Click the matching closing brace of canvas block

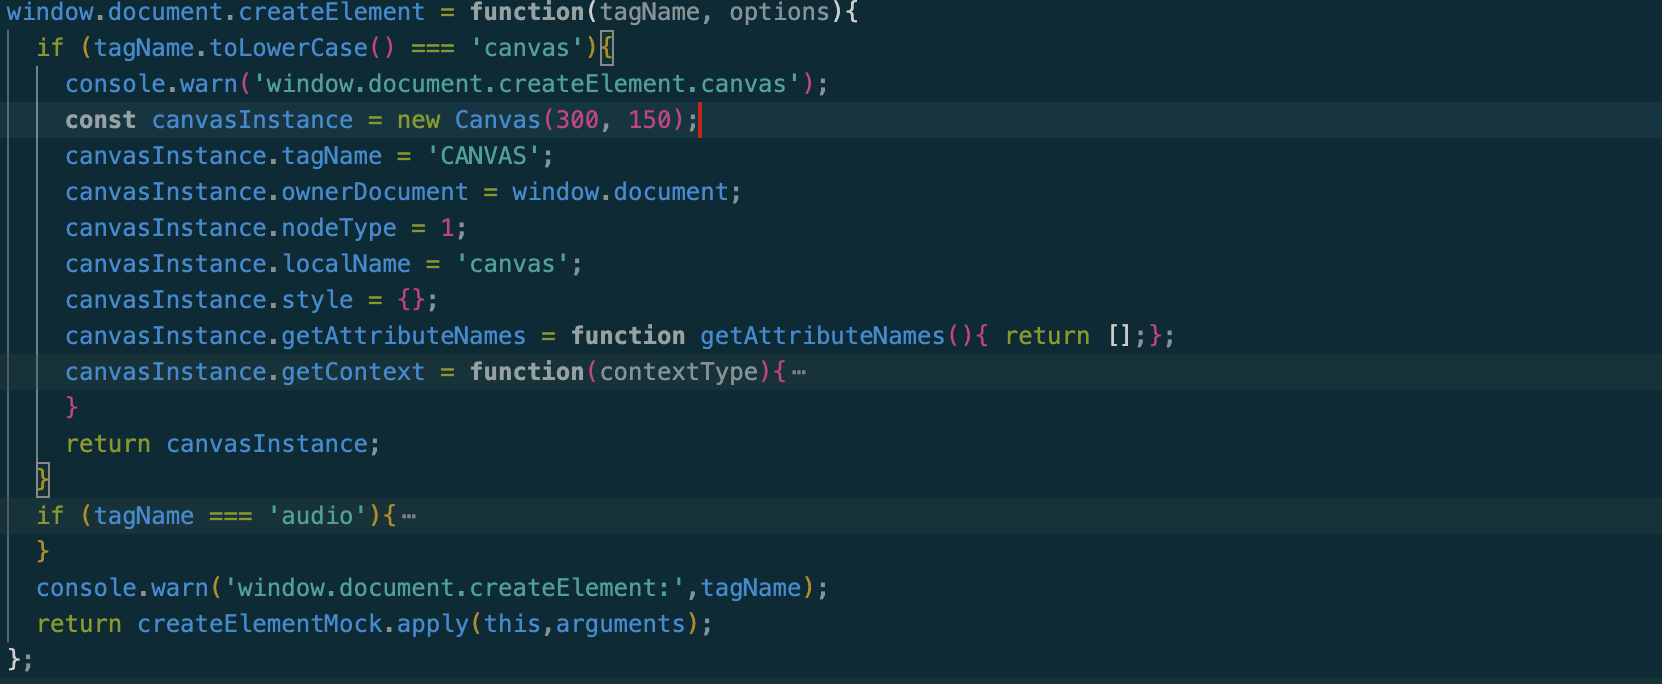pyautogui.click(x=42, y=480)
